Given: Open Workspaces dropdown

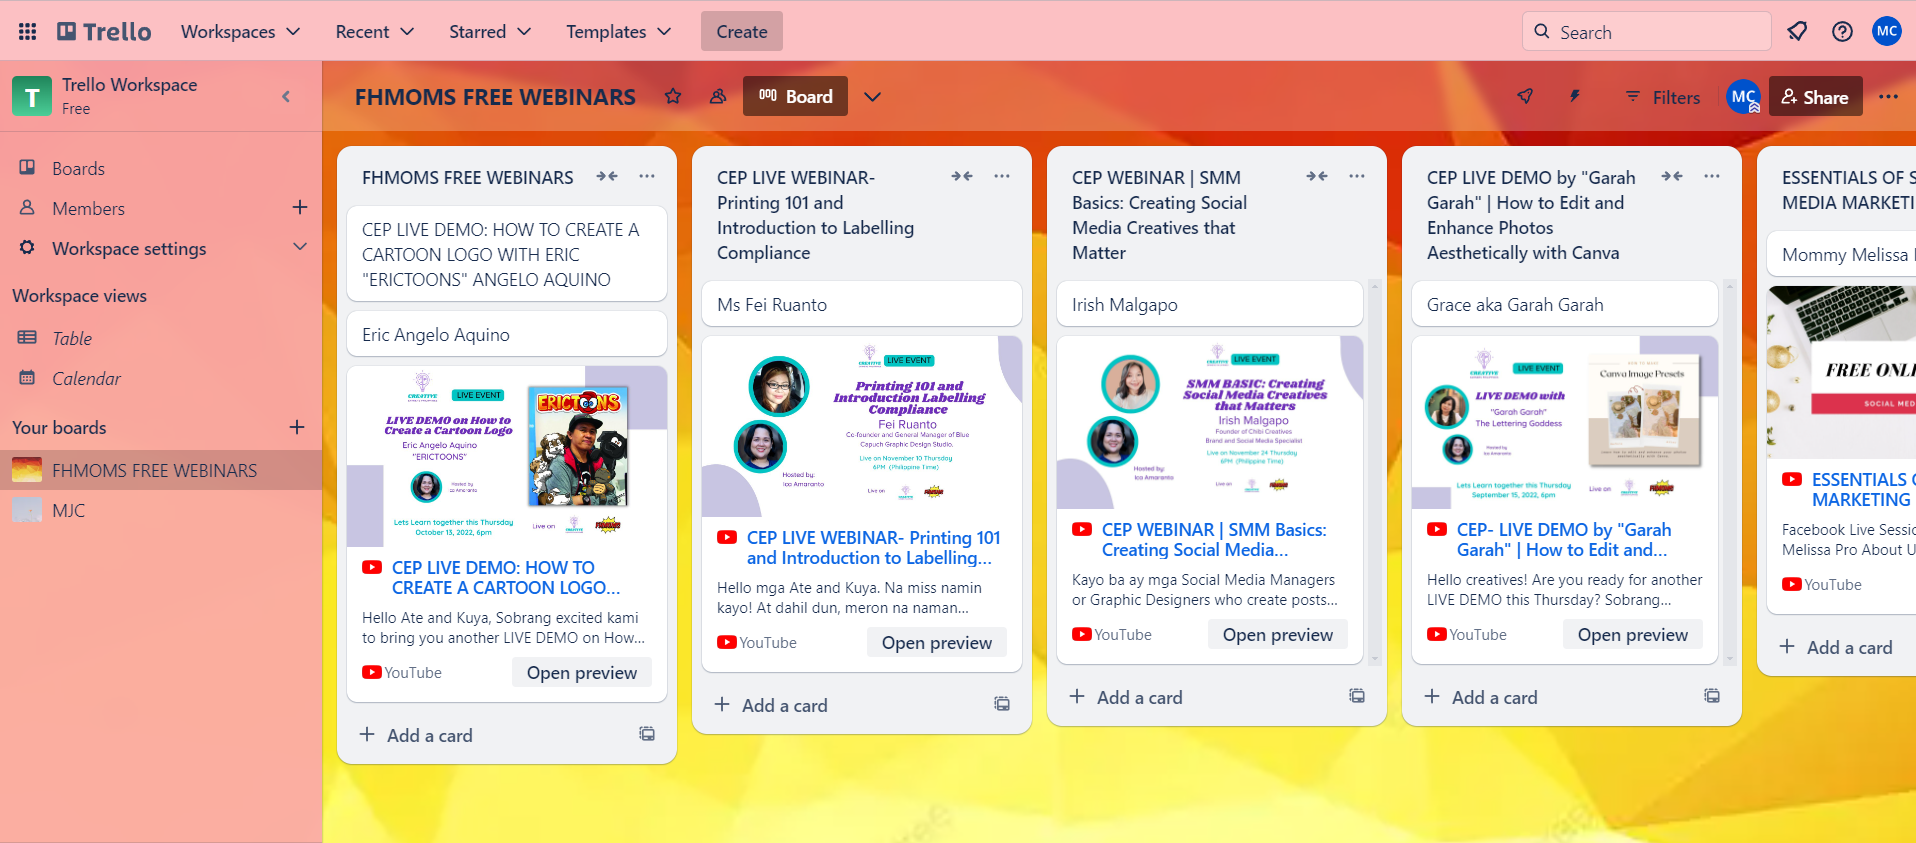Looking at the screenshot, I should (240, 32).
